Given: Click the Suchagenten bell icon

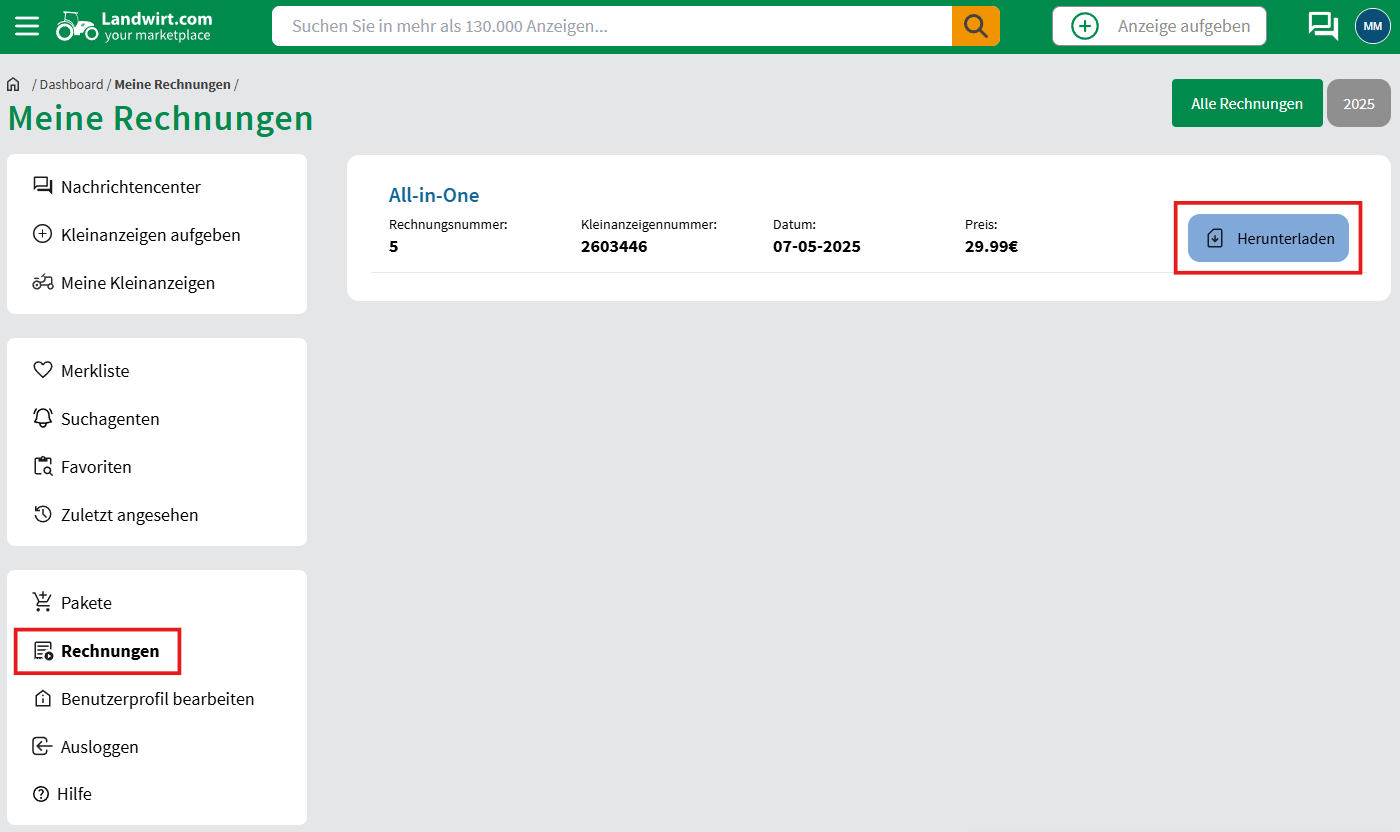Looking at the screenshot, I should 42,419.
